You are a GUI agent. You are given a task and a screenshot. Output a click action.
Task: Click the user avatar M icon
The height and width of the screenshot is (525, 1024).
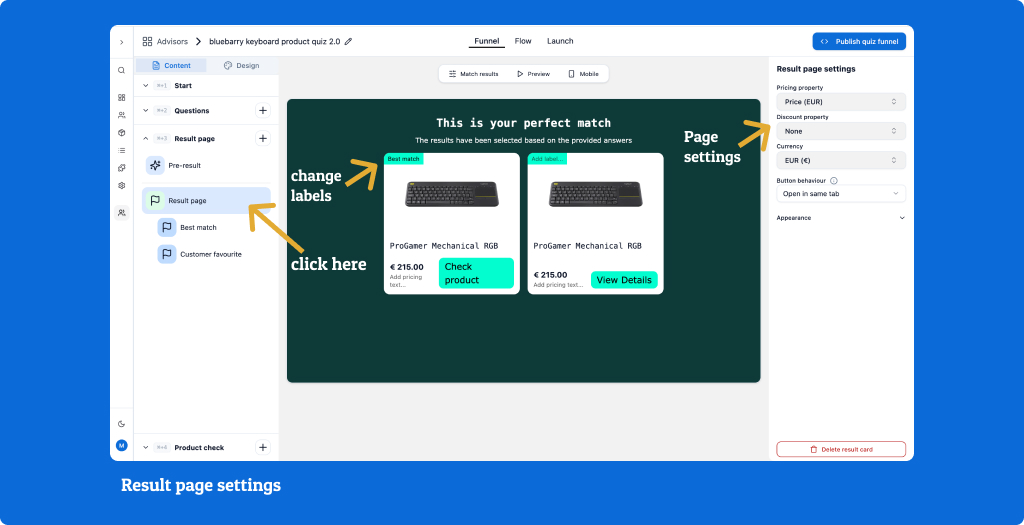[x=121, y=445]
